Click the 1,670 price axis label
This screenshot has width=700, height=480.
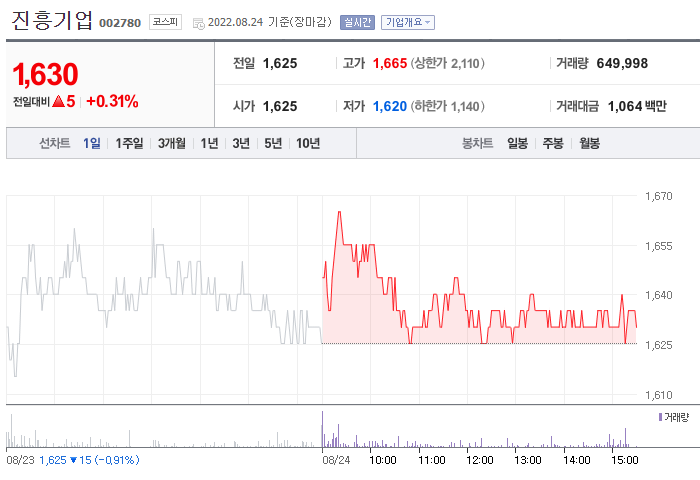click(x=658, y=196)
